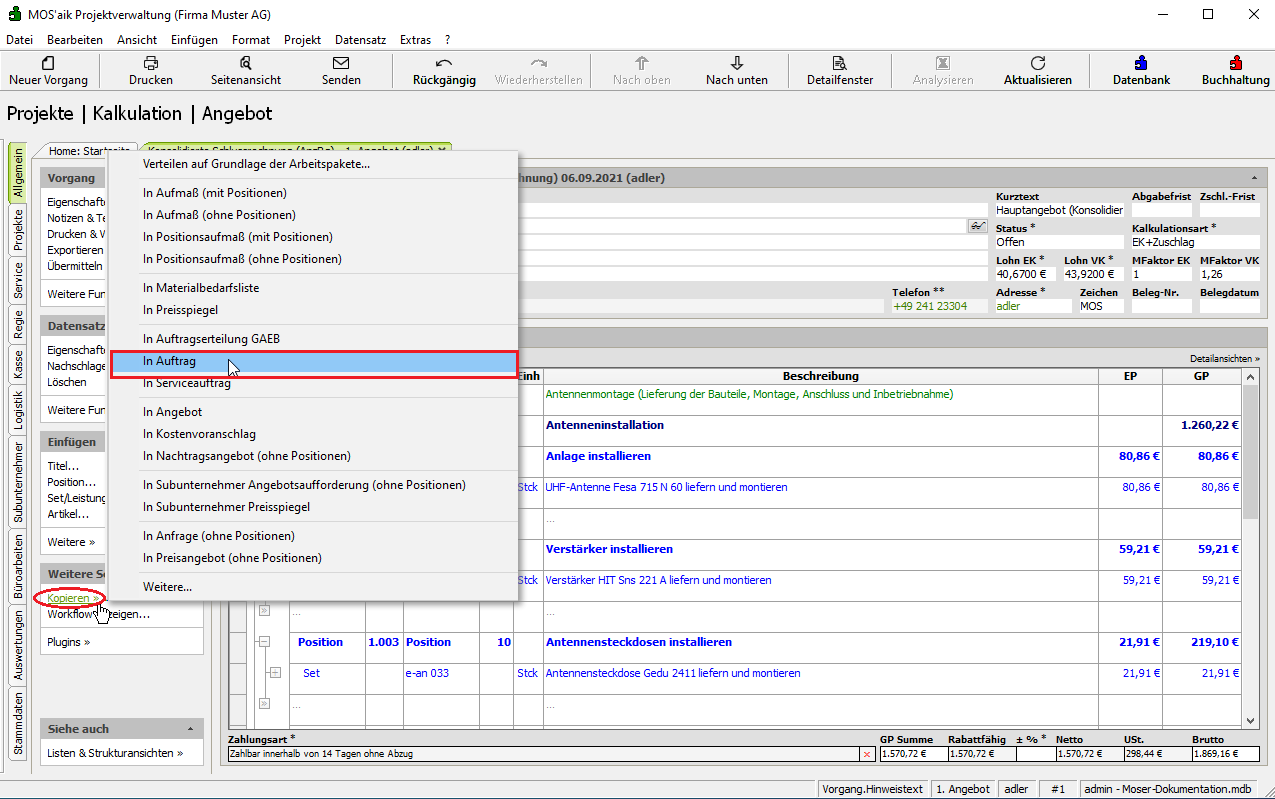Open the Datenbank toolbar icon
Screen dimensions: 1275x799
(1141, 63)
